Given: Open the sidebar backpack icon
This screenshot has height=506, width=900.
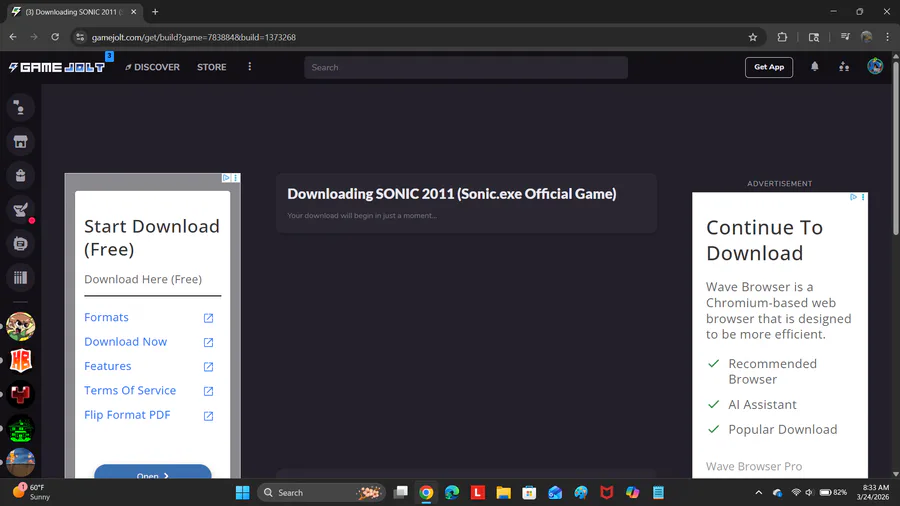Looking at the screenshot, I should click(20, 176).
